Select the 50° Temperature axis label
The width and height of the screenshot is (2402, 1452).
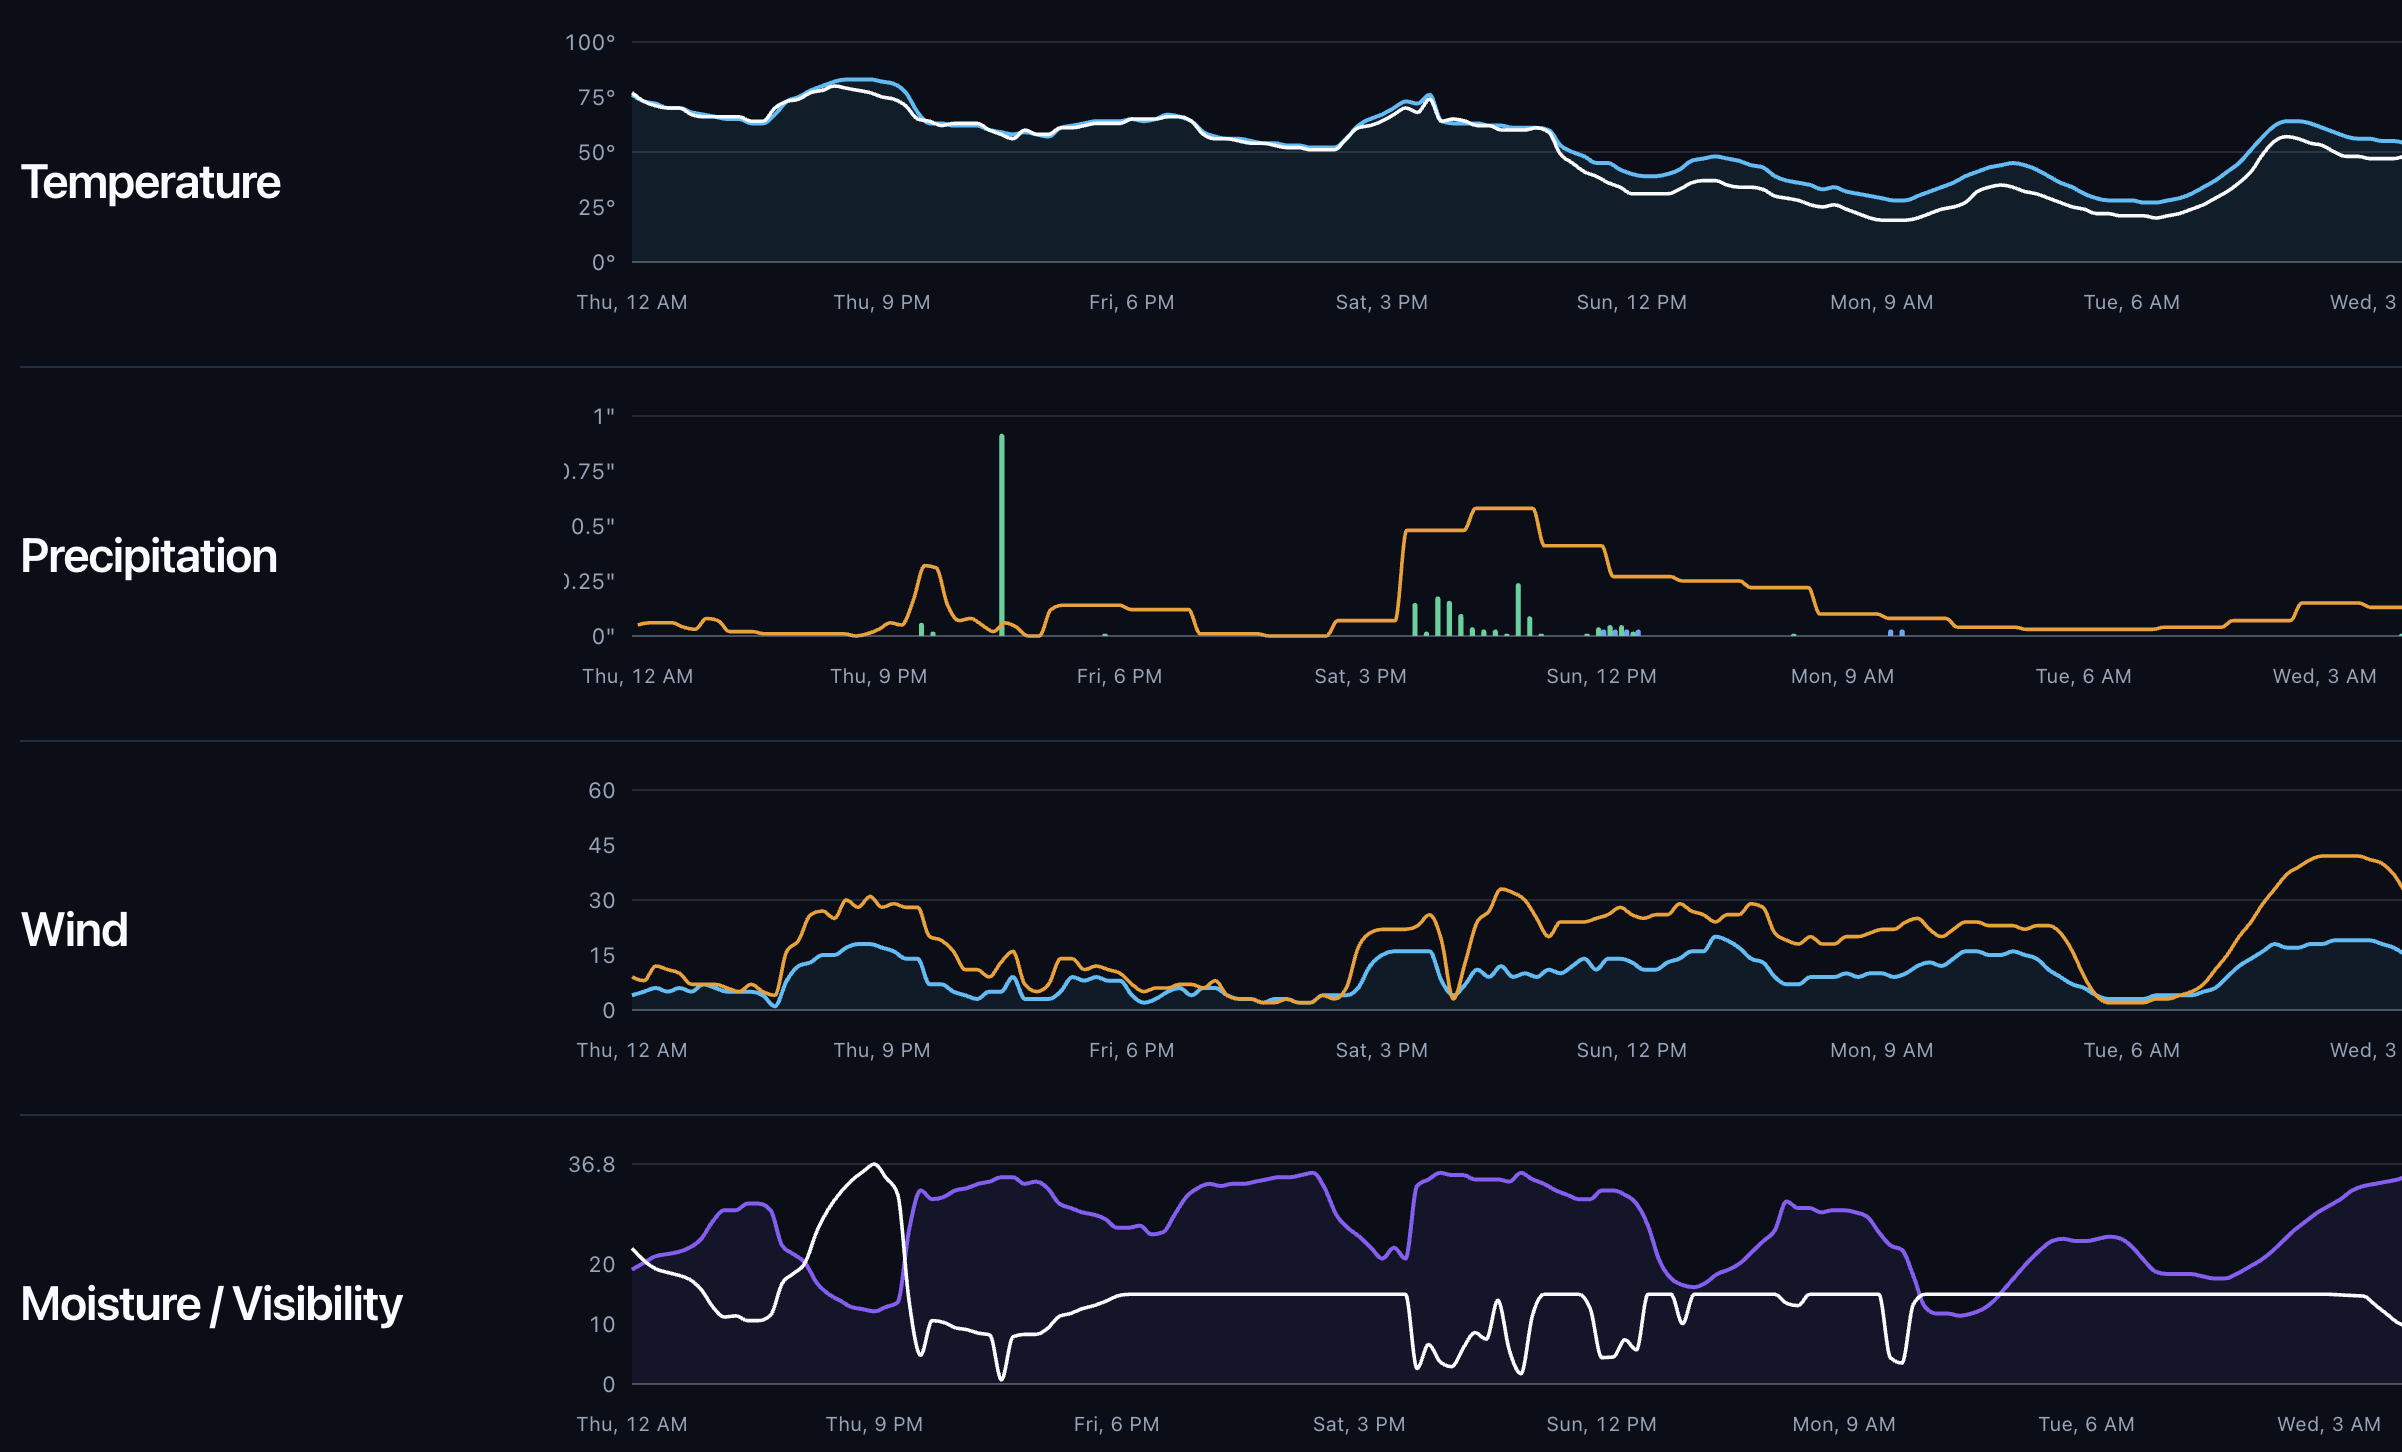click(597, 152)
